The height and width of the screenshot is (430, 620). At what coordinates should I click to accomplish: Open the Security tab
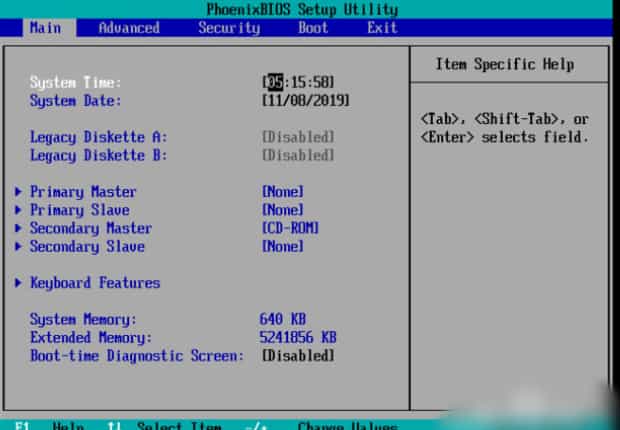click(x=229, y=28)
